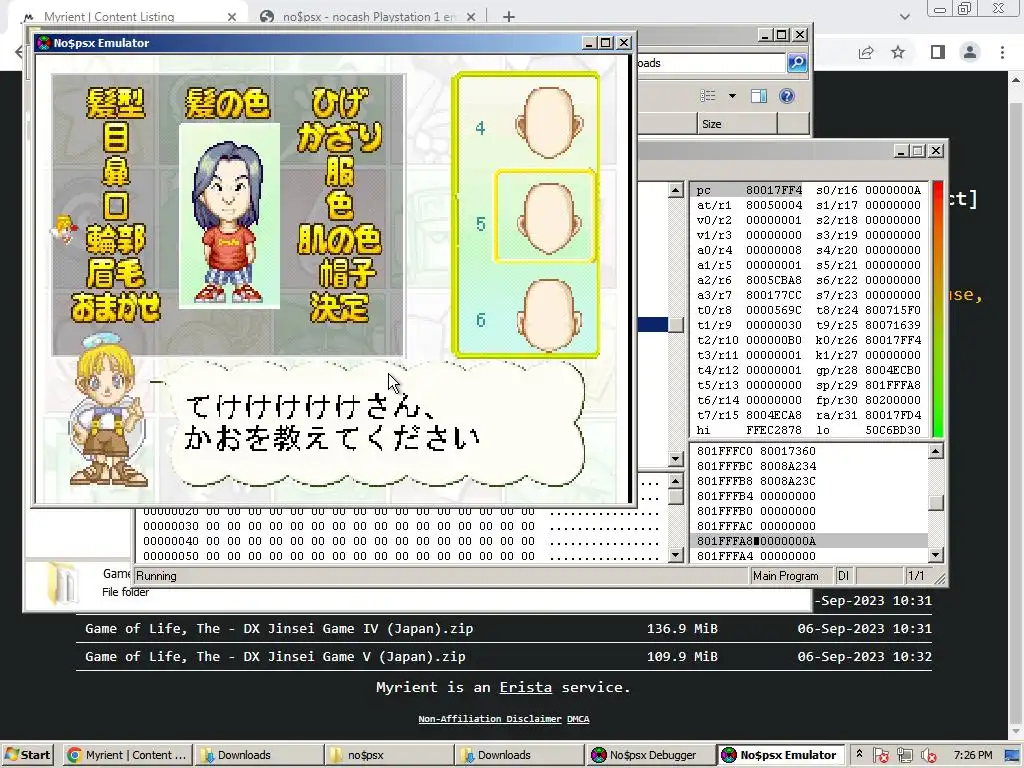1024x768 pixels.
Task: Open the DMCA link
Action: click(578, 718)
